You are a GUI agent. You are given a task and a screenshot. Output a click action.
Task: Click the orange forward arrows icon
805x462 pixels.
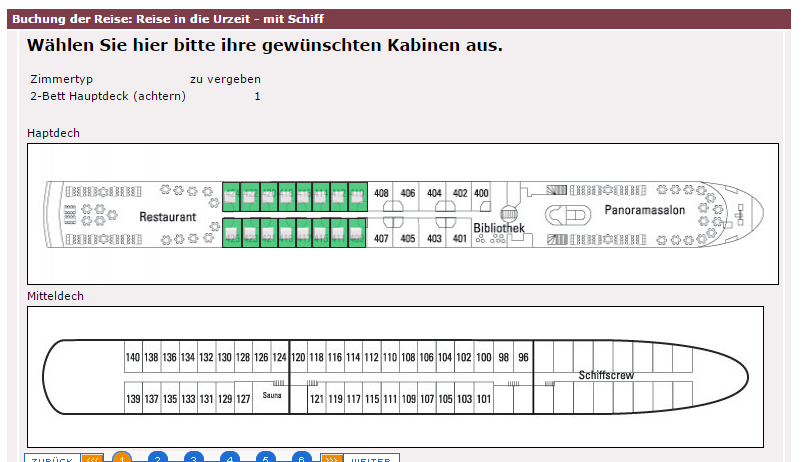pos(331,458)
